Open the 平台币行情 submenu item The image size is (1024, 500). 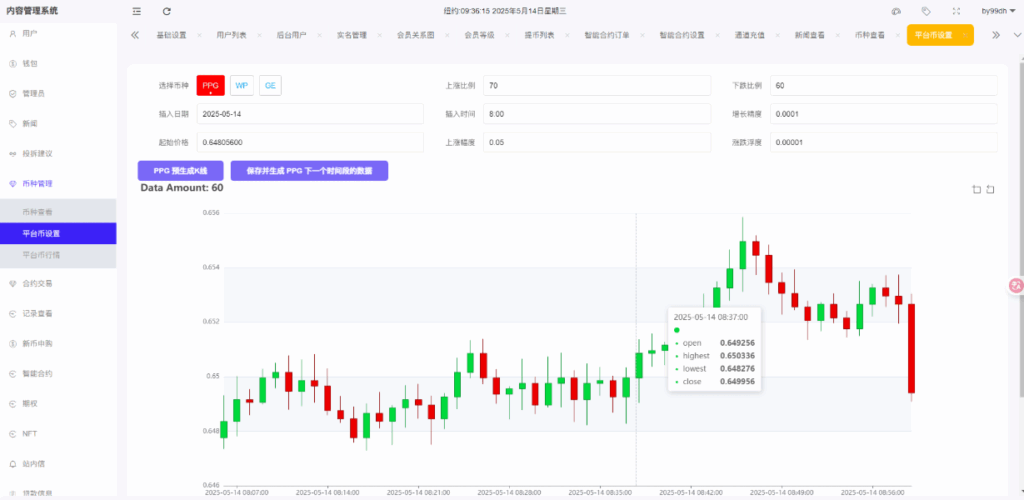tap(58, 255)
